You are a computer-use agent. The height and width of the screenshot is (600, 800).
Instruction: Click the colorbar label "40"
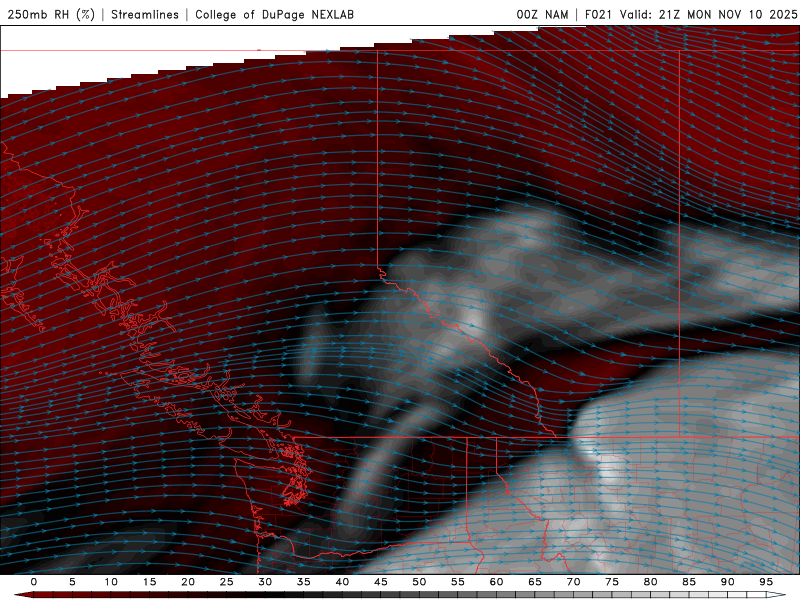(x=342, y=582)
